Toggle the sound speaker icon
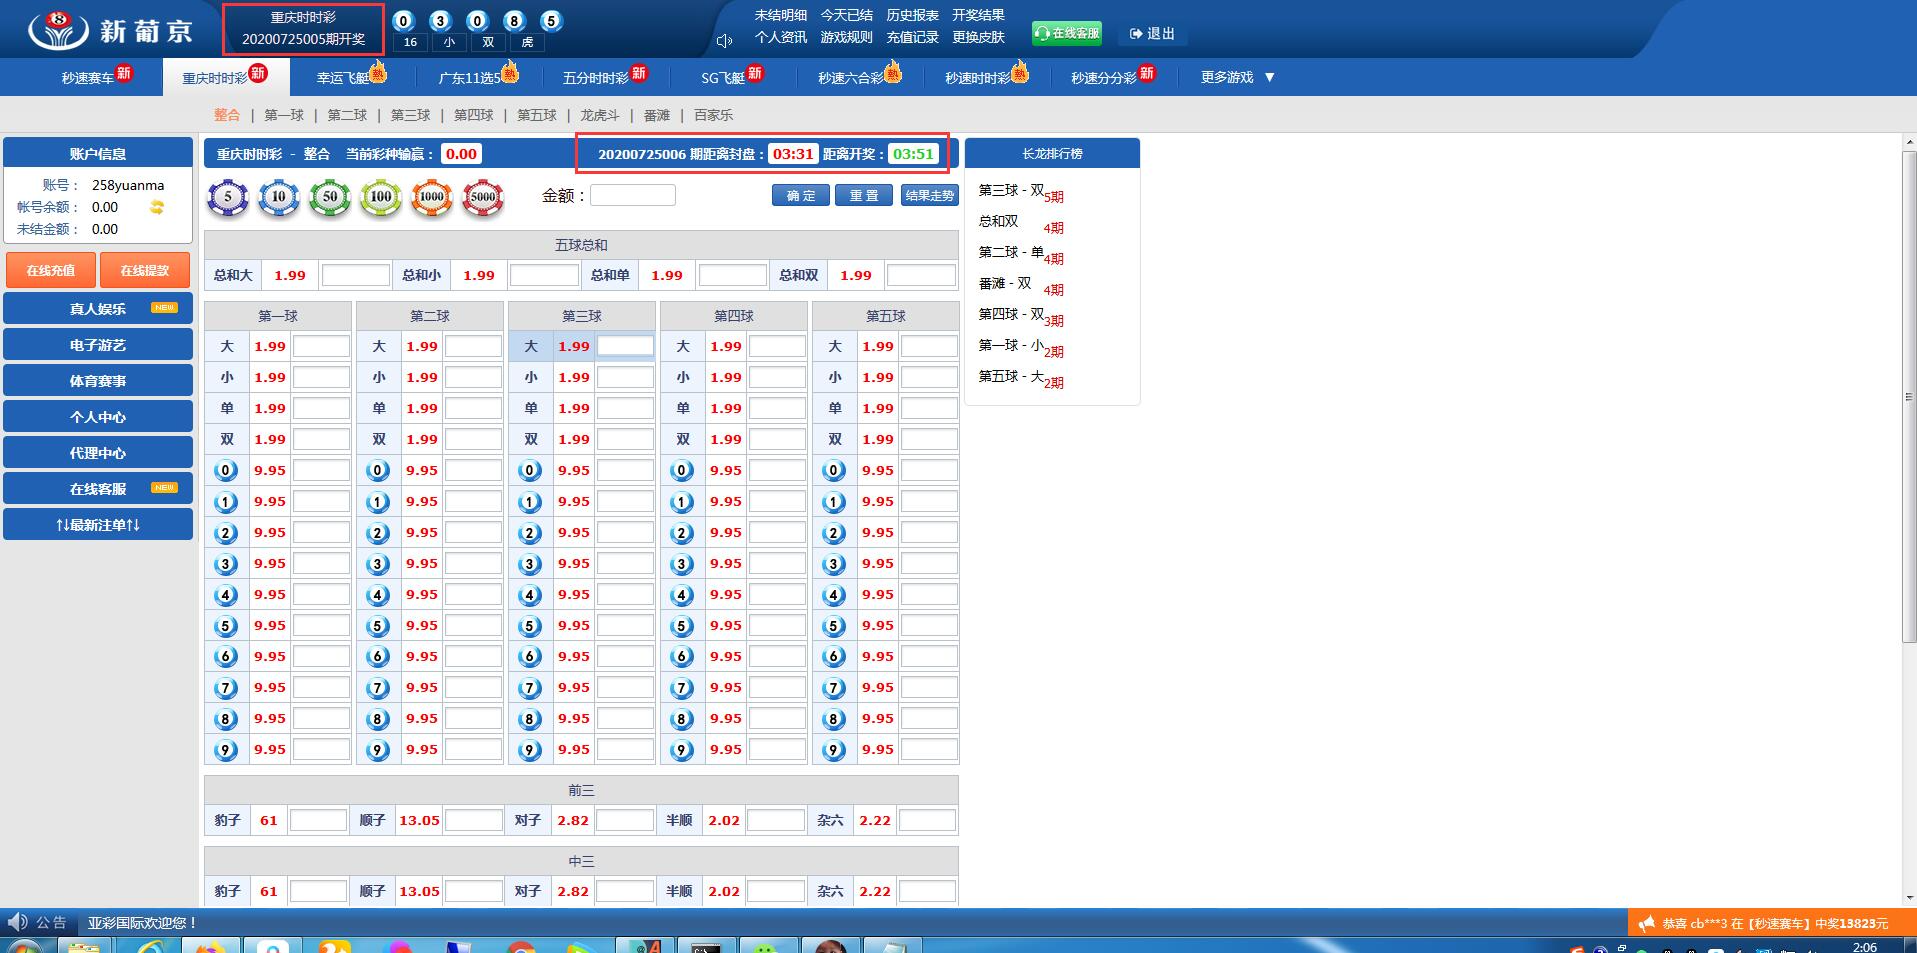Viewport: 1917px width, 953px height. point(724,41)
